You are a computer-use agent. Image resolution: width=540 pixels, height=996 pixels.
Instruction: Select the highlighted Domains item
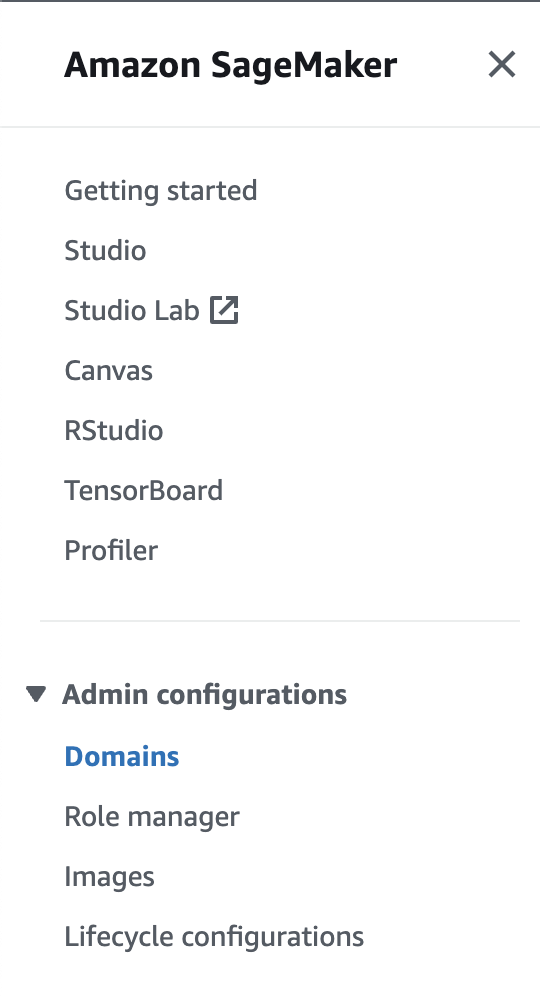click(122, 756)
